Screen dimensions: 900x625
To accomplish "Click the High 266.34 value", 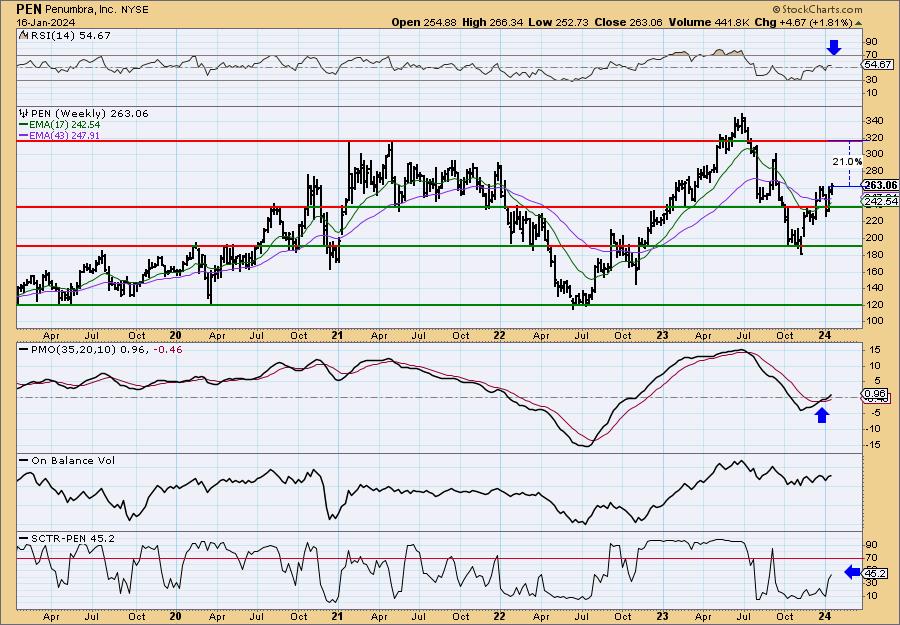I will (x=491, y=22).
